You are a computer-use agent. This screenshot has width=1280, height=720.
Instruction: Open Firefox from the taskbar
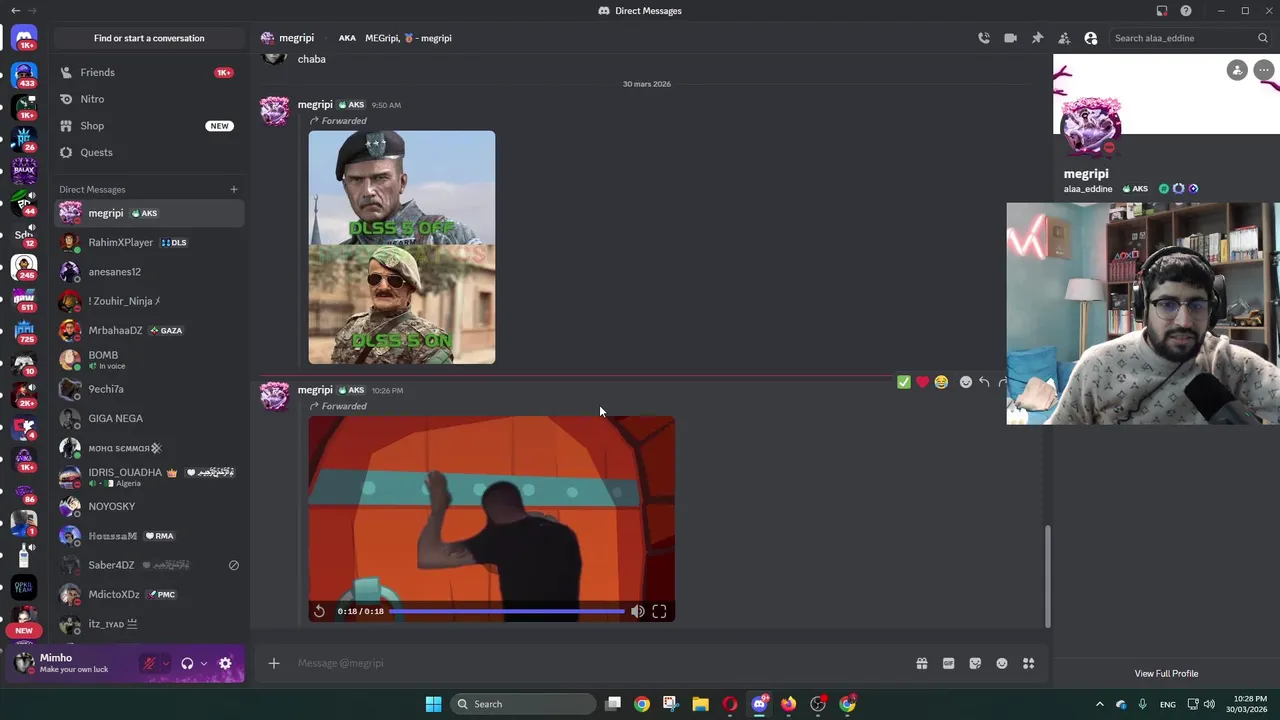(x=788, y=704)
